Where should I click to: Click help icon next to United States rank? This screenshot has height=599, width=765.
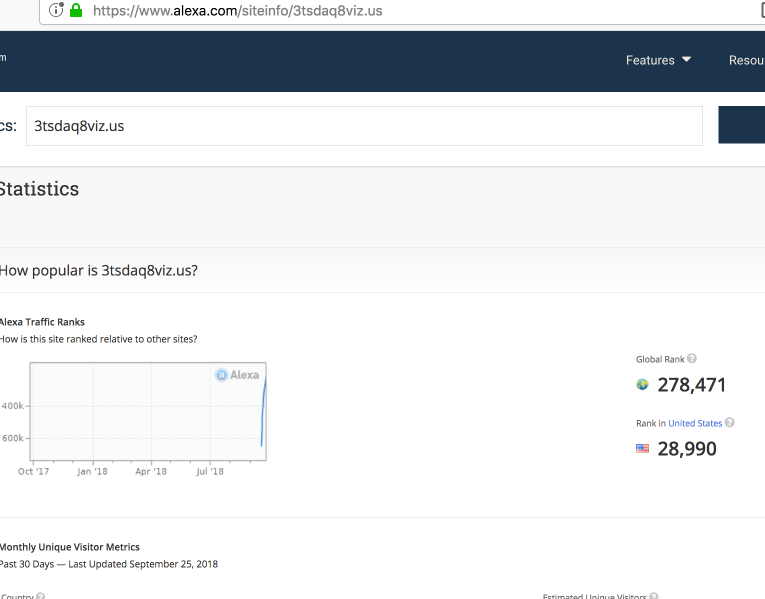pos(729,423)
